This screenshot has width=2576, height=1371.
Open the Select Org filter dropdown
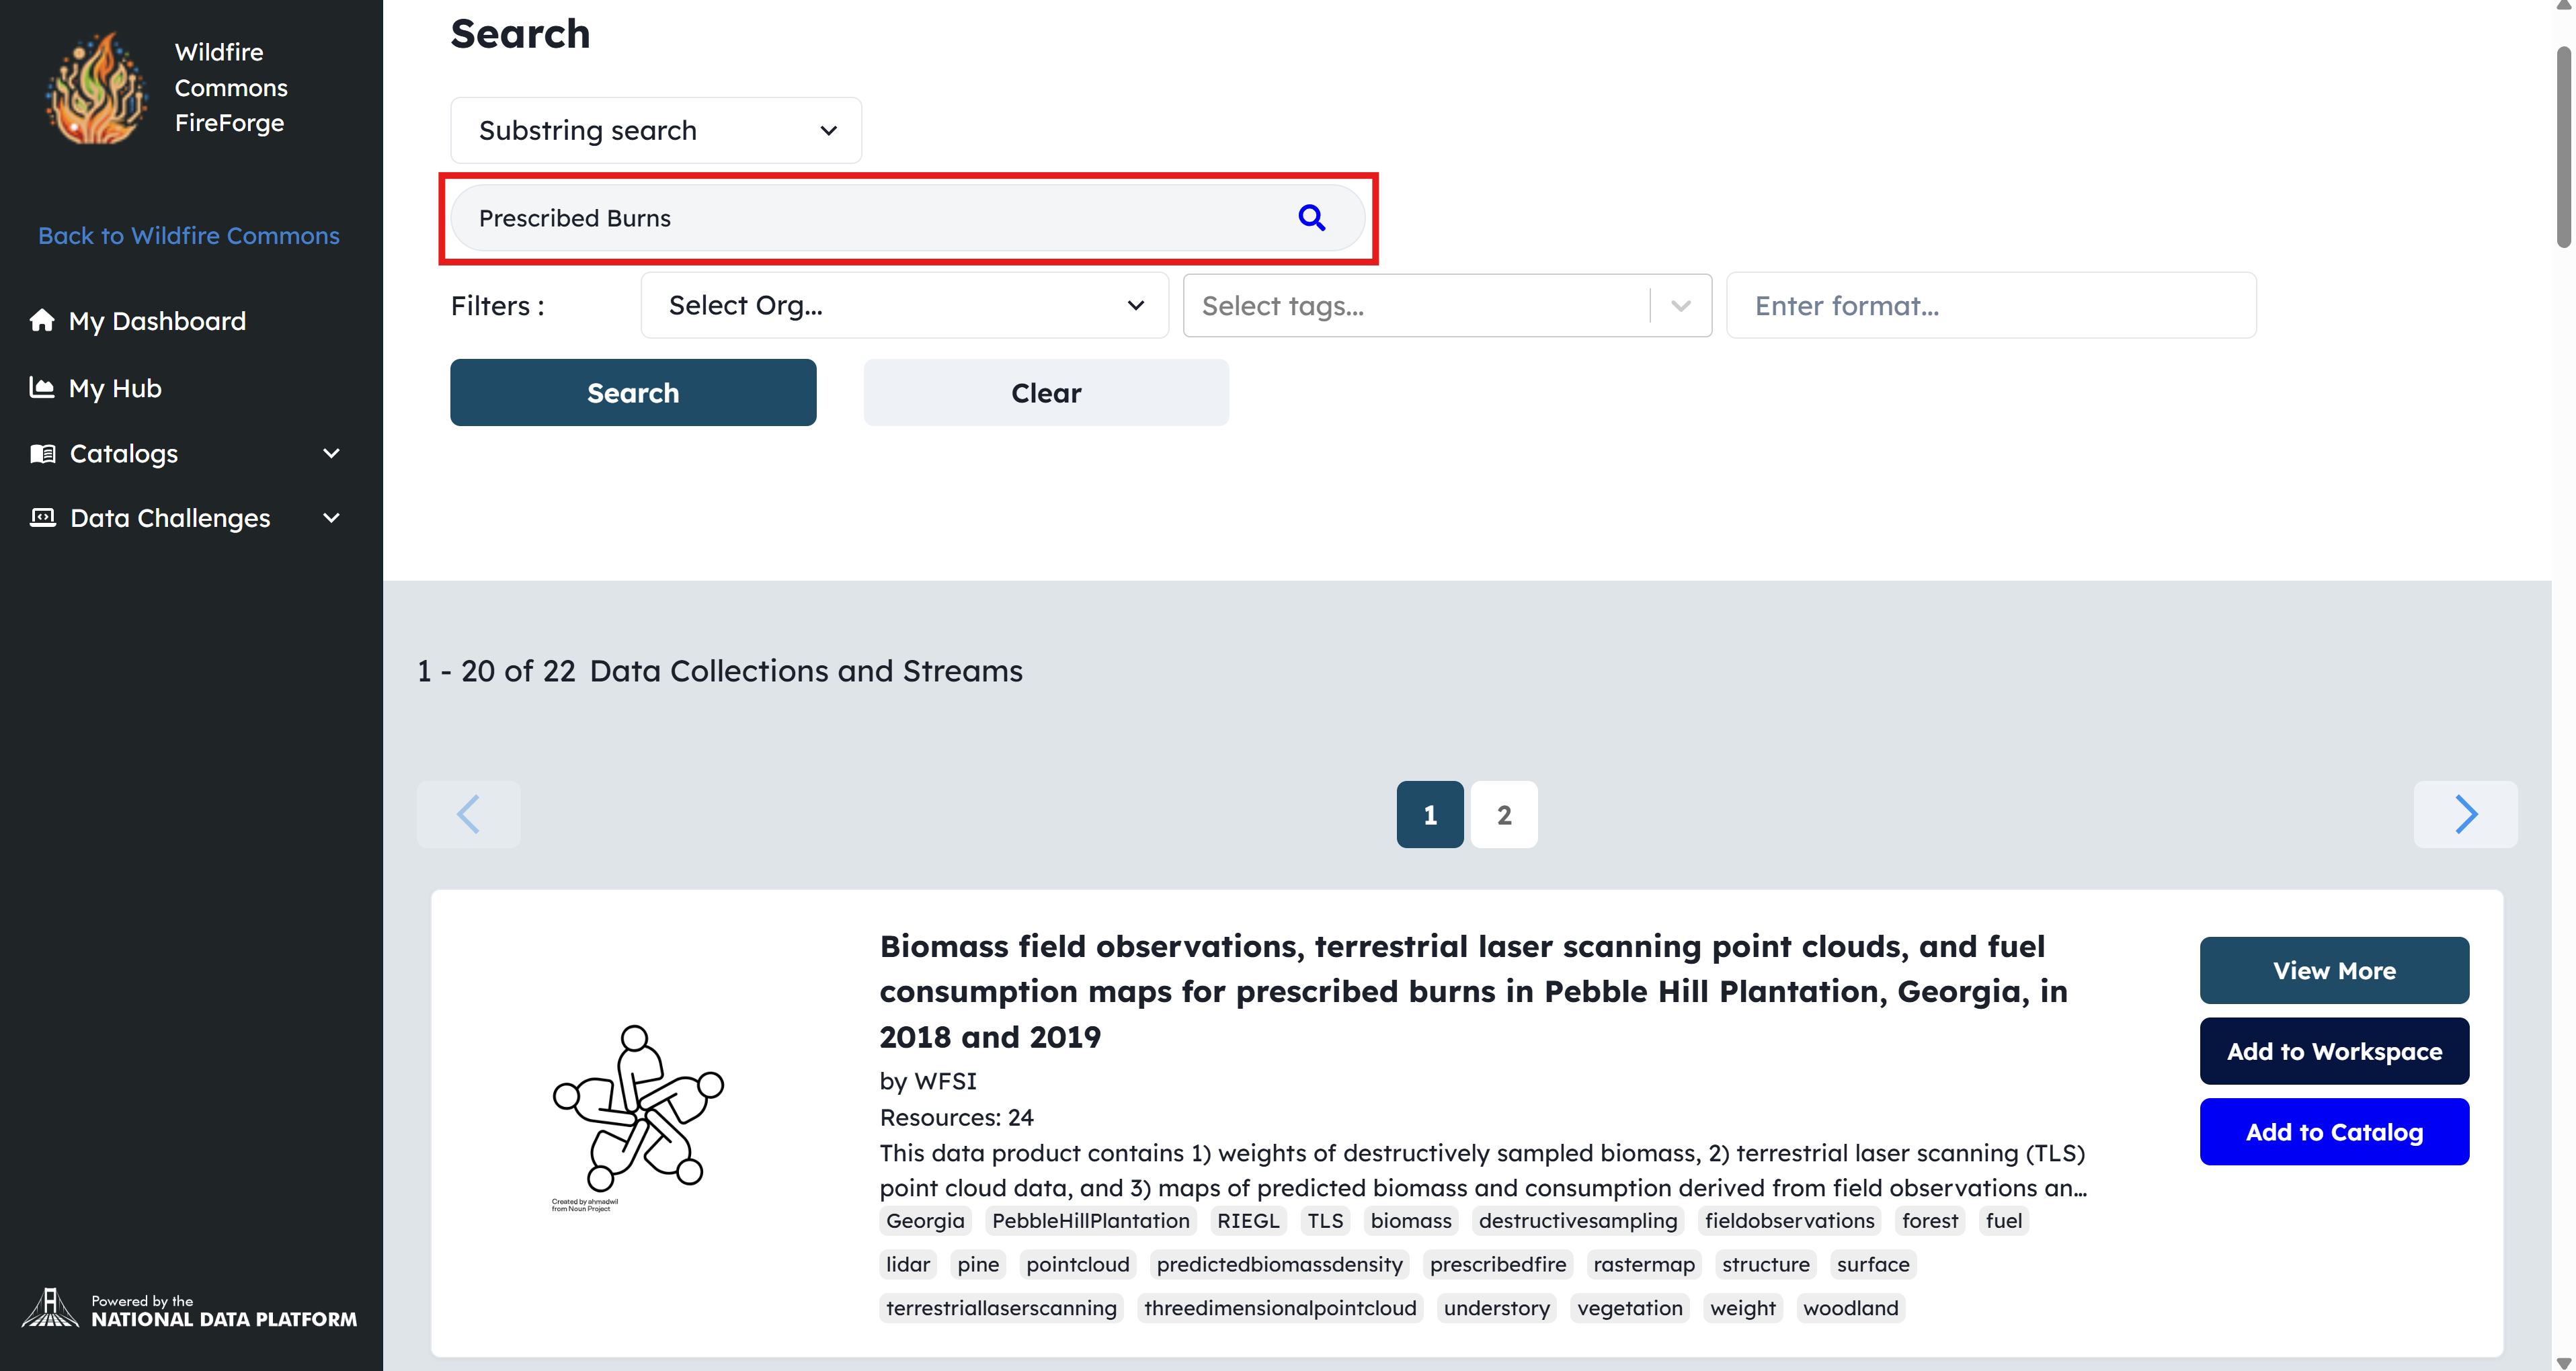click(904, 305)
